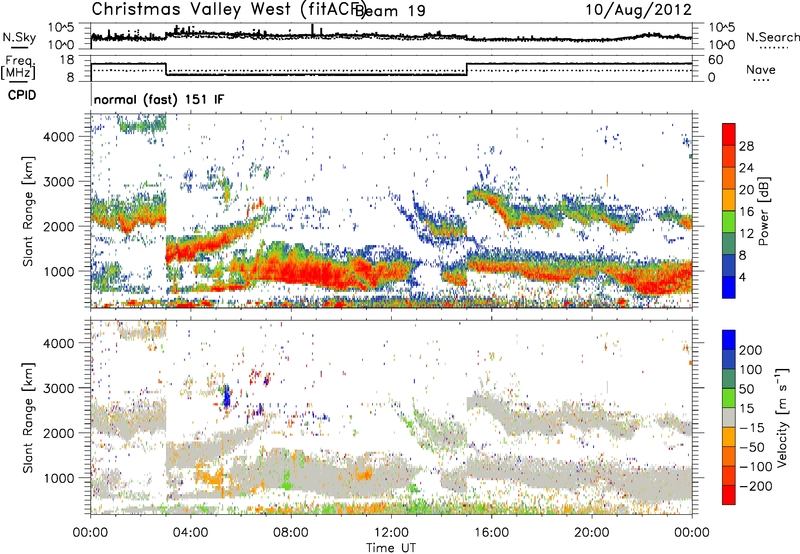This screenshot has width=800, height=554.
Task: Click the '12:00' time axis tick
Action: point(391,533)
